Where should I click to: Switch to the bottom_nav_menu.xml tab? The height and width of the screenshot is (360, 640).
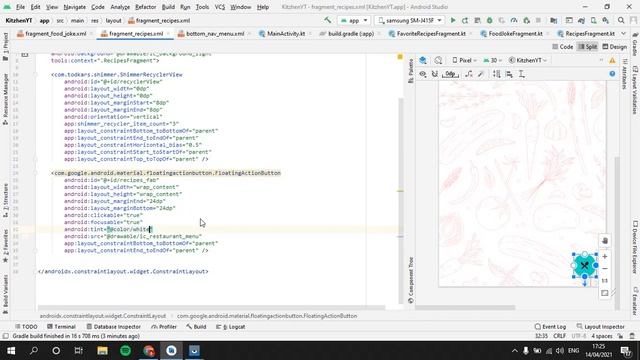[x=215, y=33]
